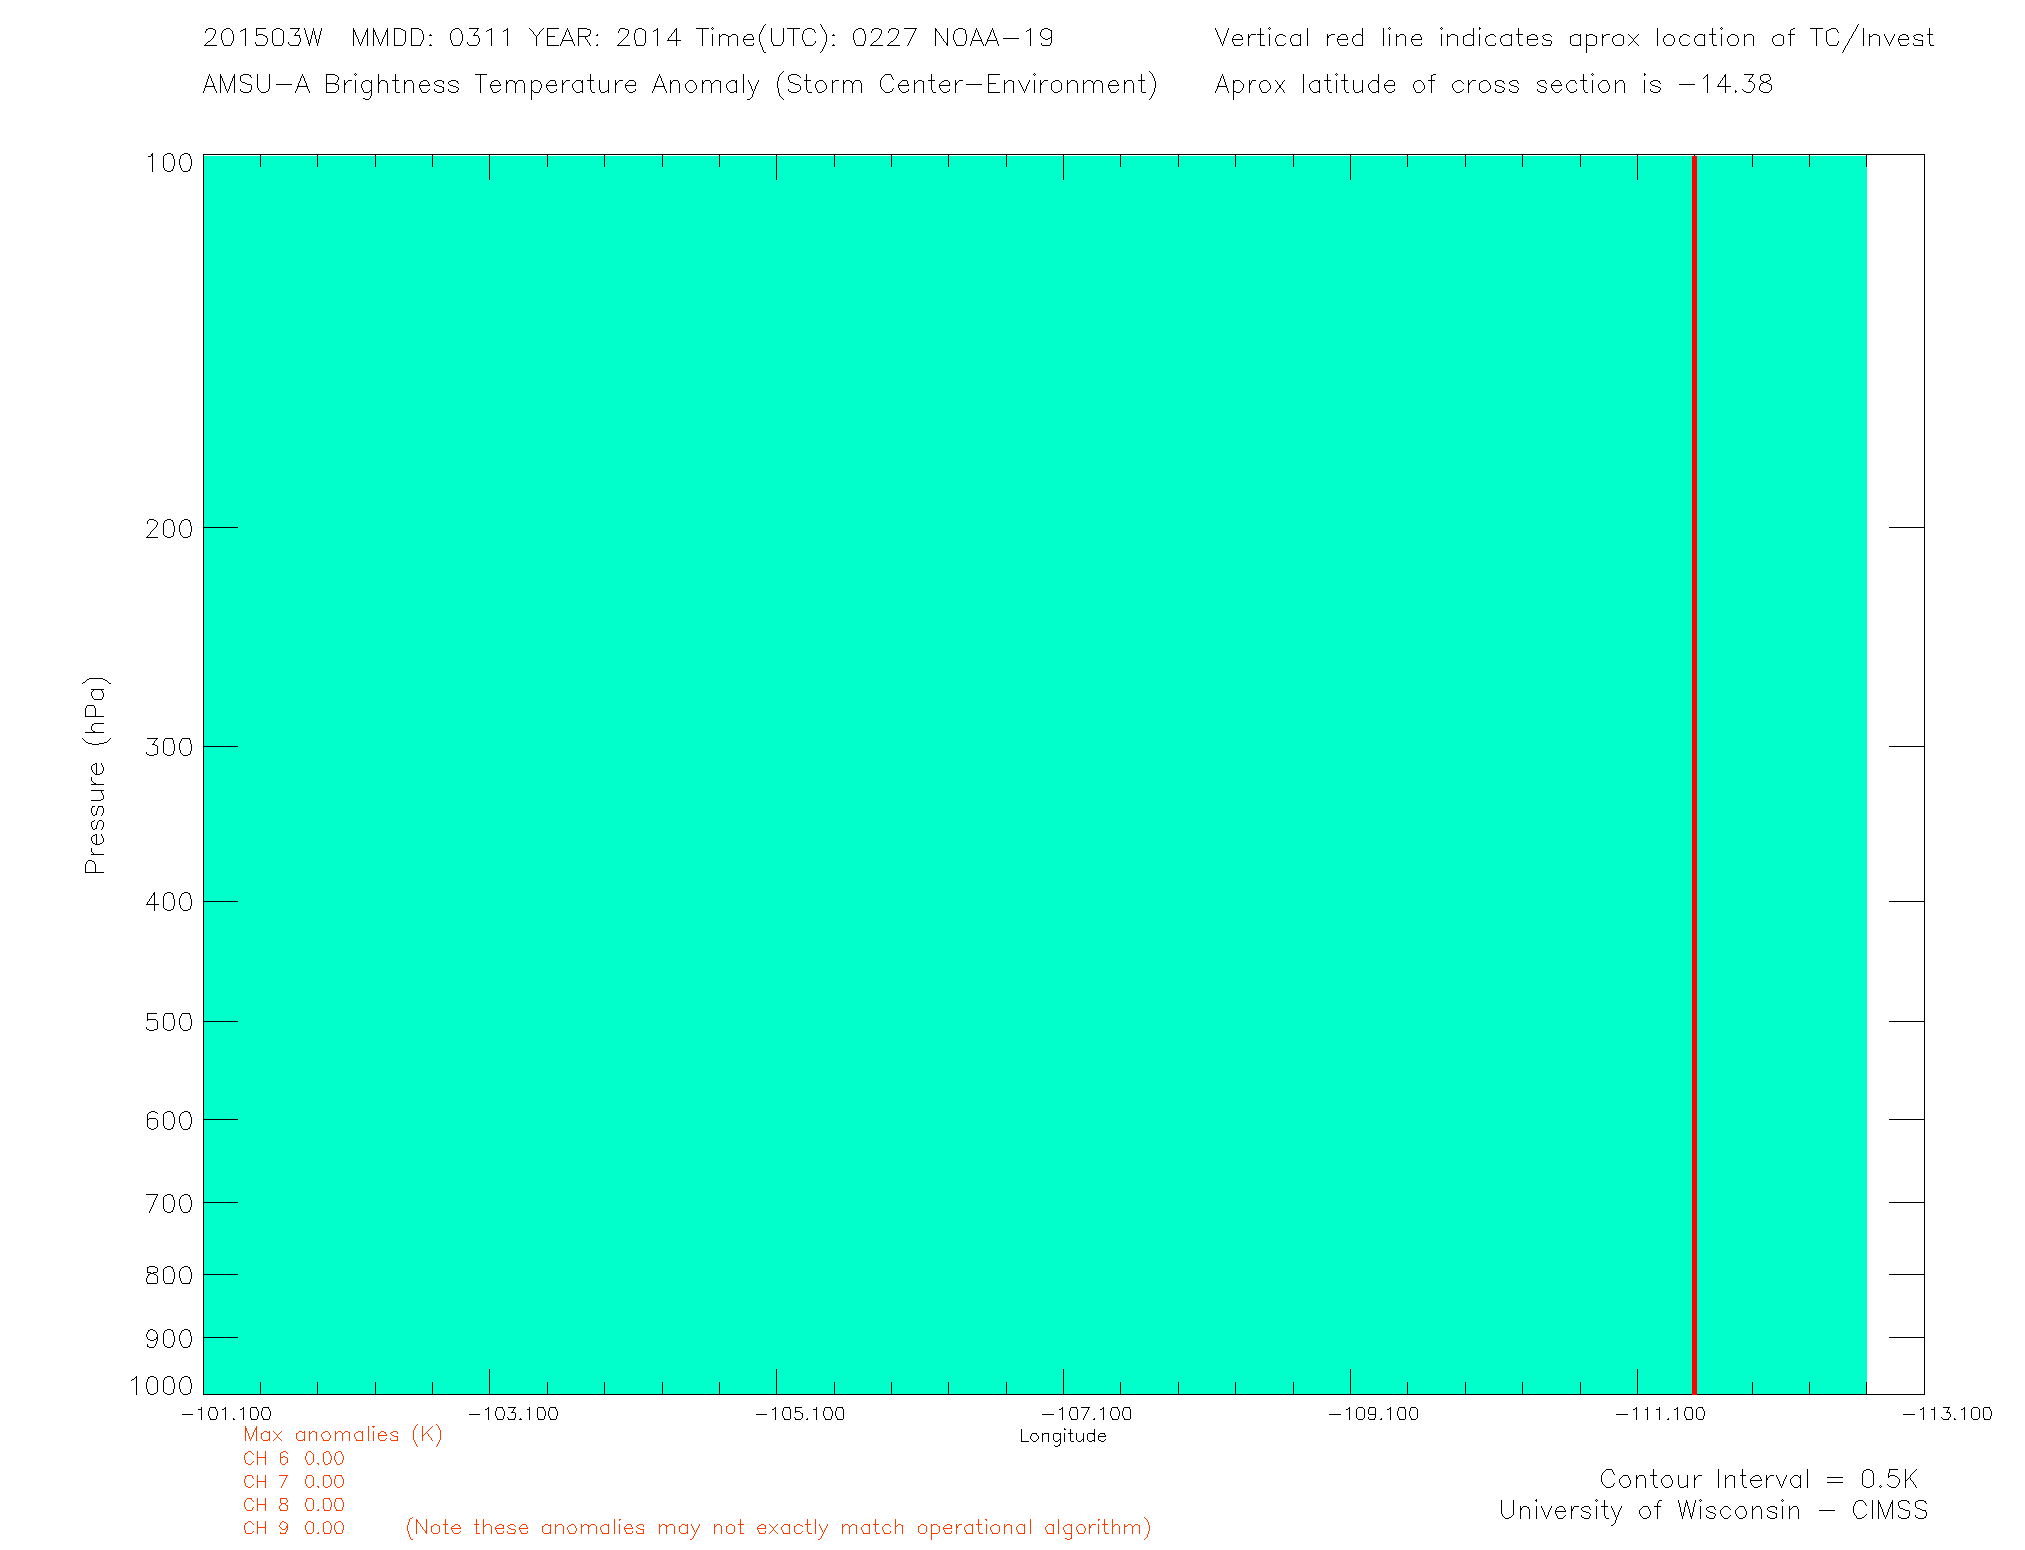Viewport: 2025px width, 1550px height.
Task: Click the cross section latitude -14.38 text
Action: coord(1493,84)
